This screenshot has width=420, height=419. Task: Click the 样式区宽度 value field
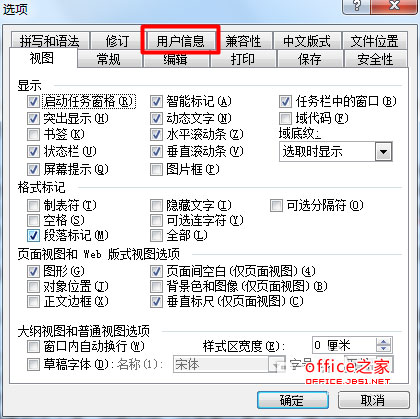pos(344,345)
